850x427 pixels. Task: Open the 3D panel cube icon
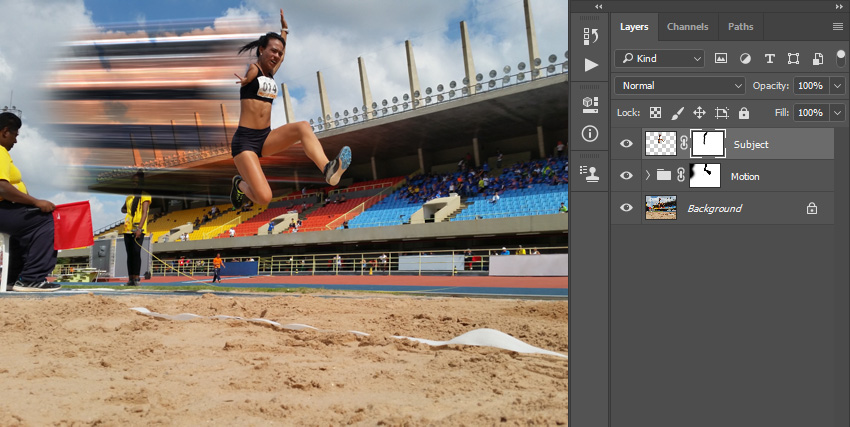(590, 105)
